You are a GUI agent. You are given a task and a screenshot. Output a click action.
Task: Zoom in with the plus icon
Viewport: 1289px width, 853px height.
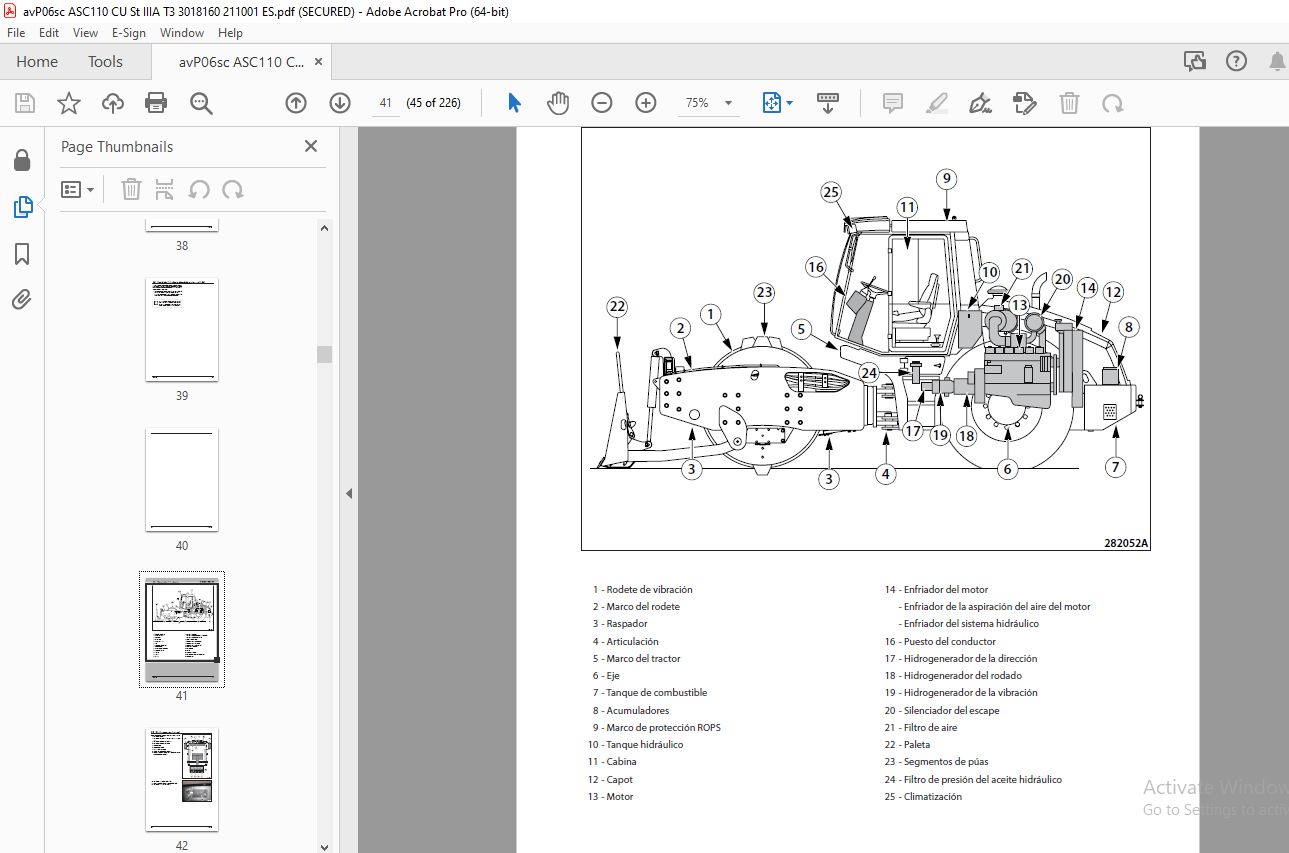pos(646,103)
